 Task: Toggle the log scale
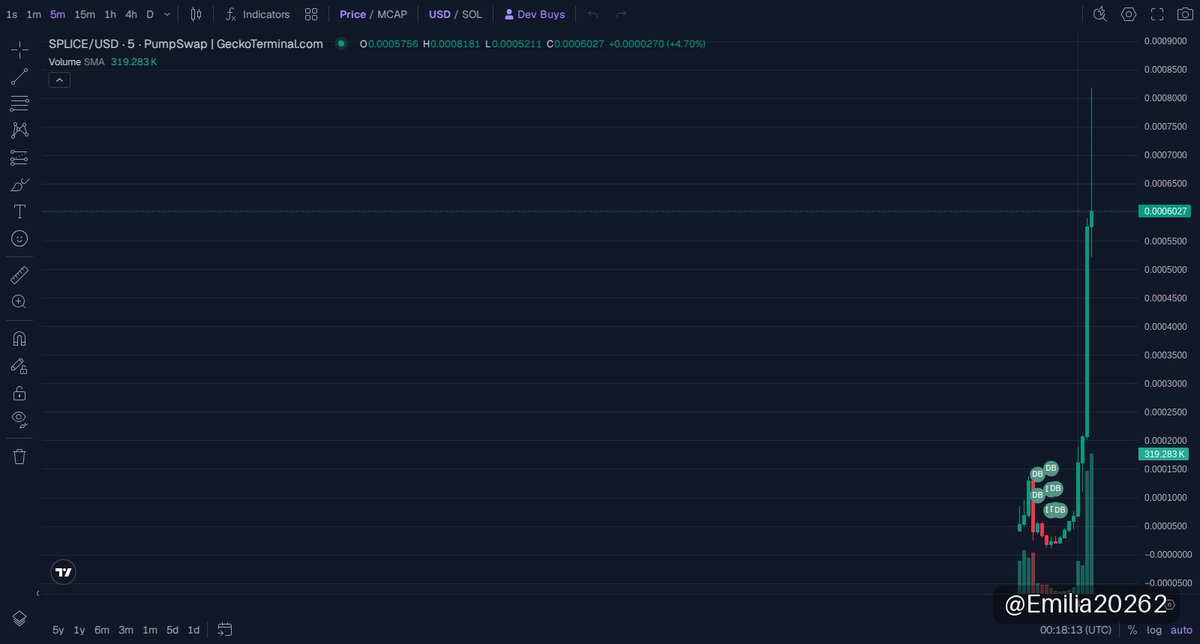point(1154,630)
